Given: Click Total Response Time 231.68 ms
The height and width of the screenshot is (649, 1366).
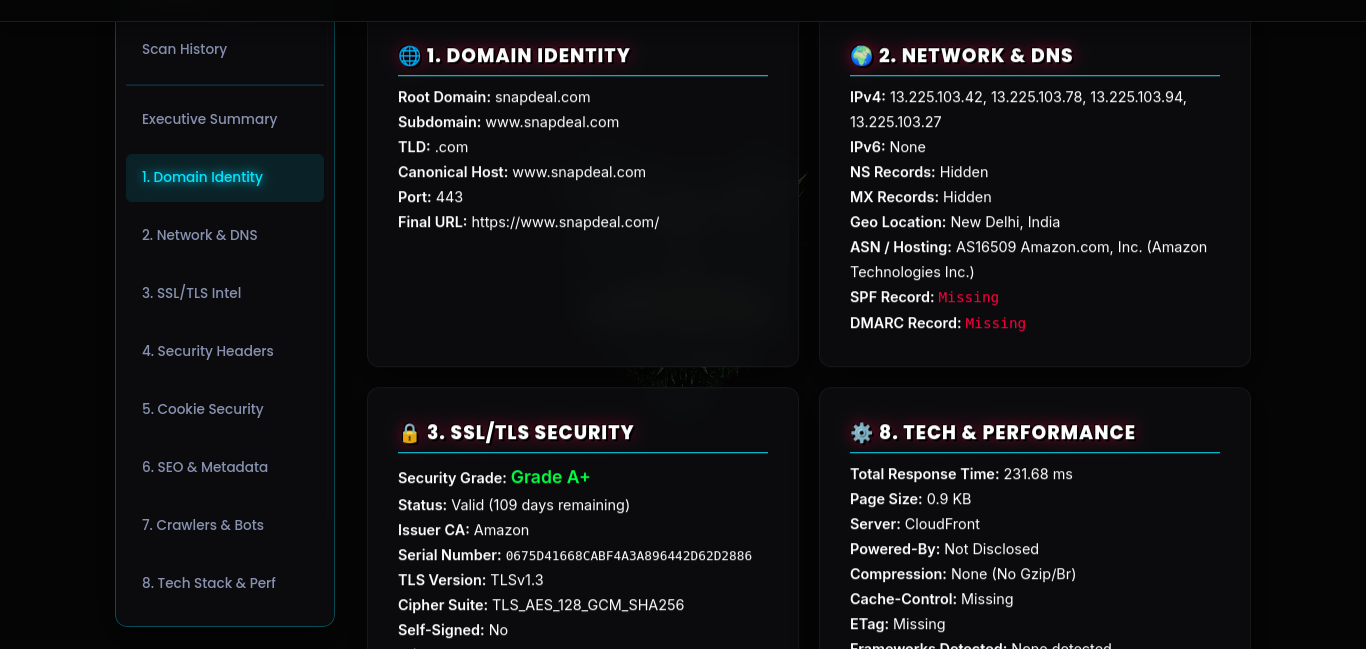Looking at the screenshot, I should pyautogui.click(x=1038, y=474).
